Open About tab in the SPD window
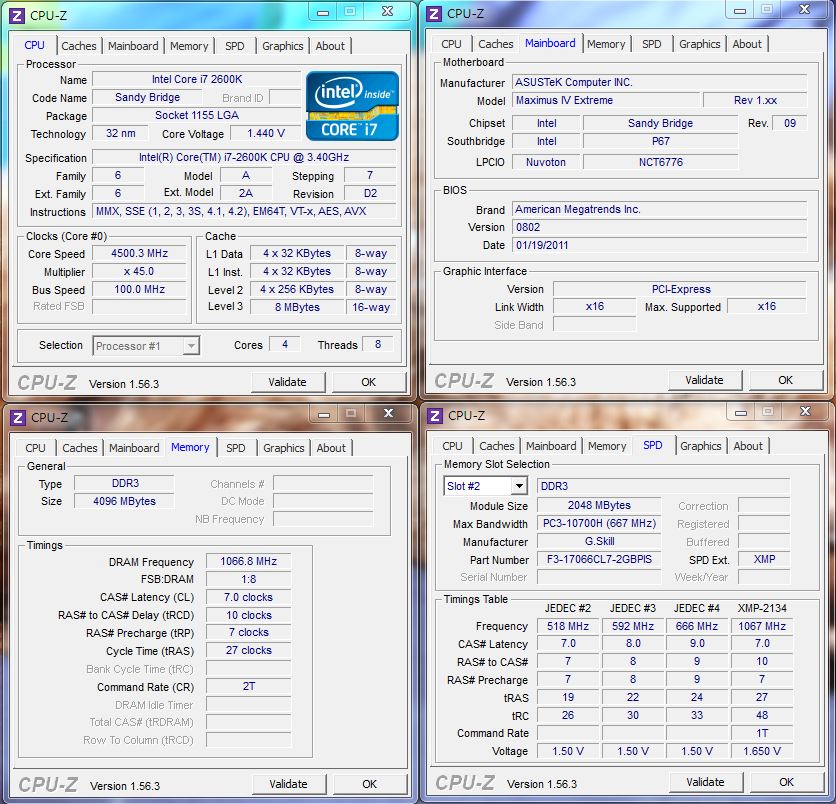The width and height of the screenshot is (836, 804). [x=748, y=446]
